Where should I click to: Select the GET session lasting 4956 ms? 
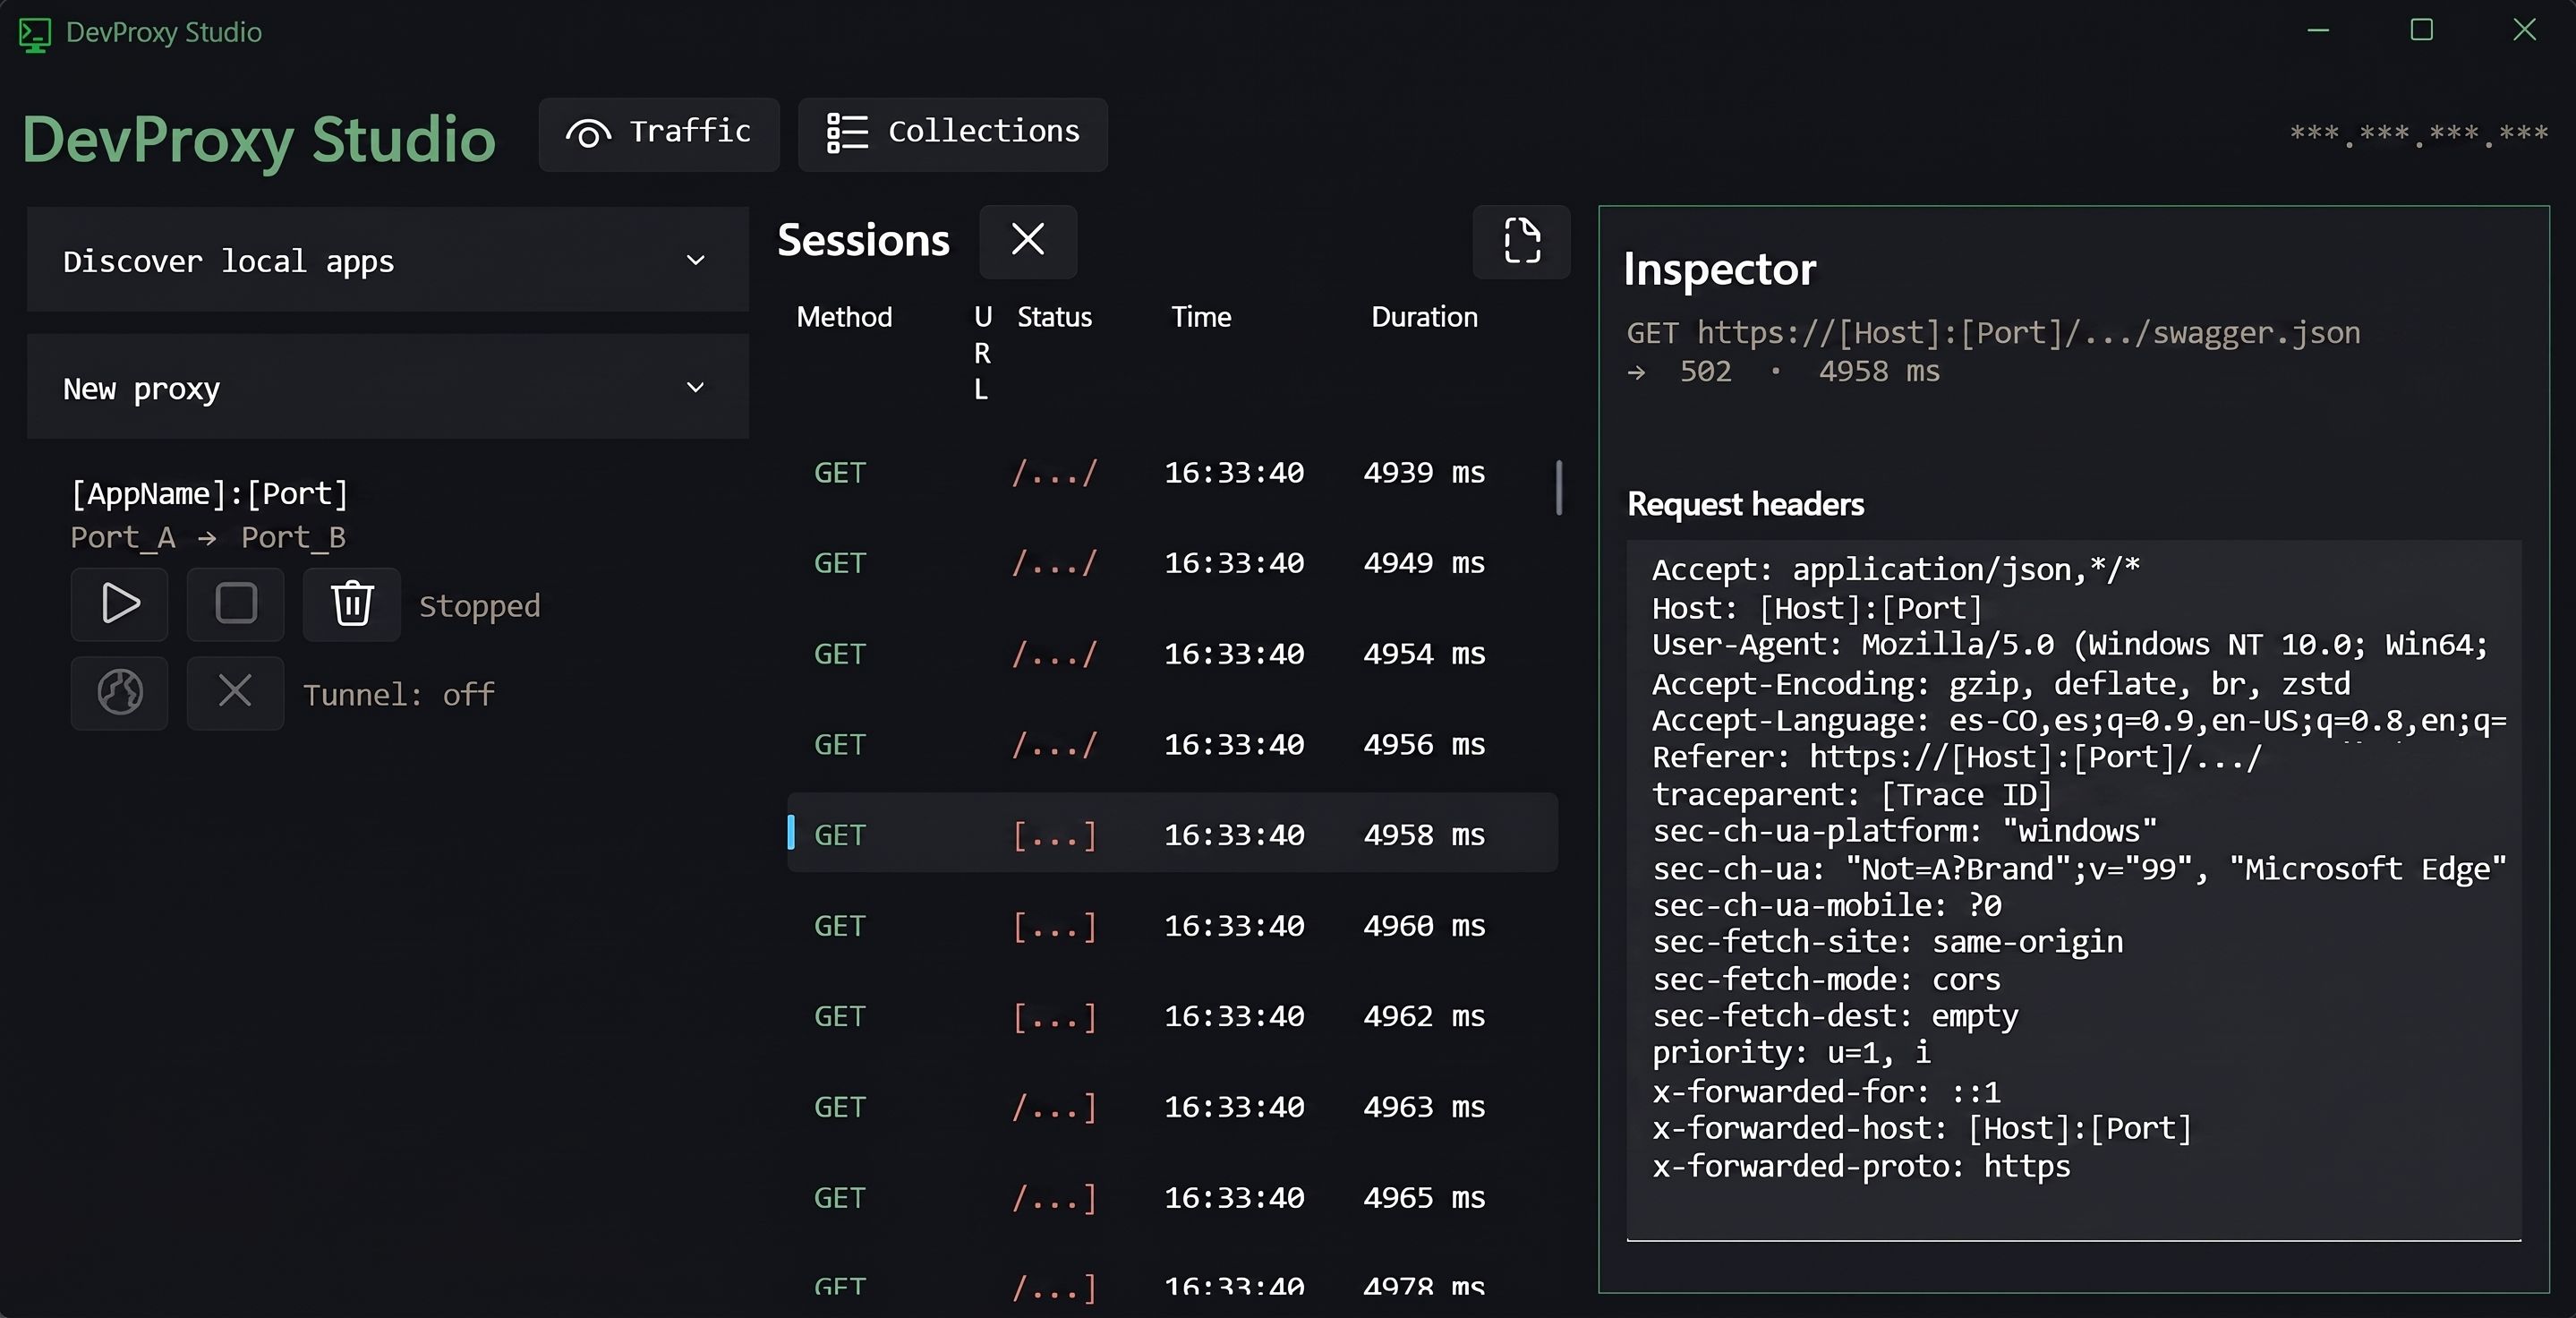tap(1172, 744)
